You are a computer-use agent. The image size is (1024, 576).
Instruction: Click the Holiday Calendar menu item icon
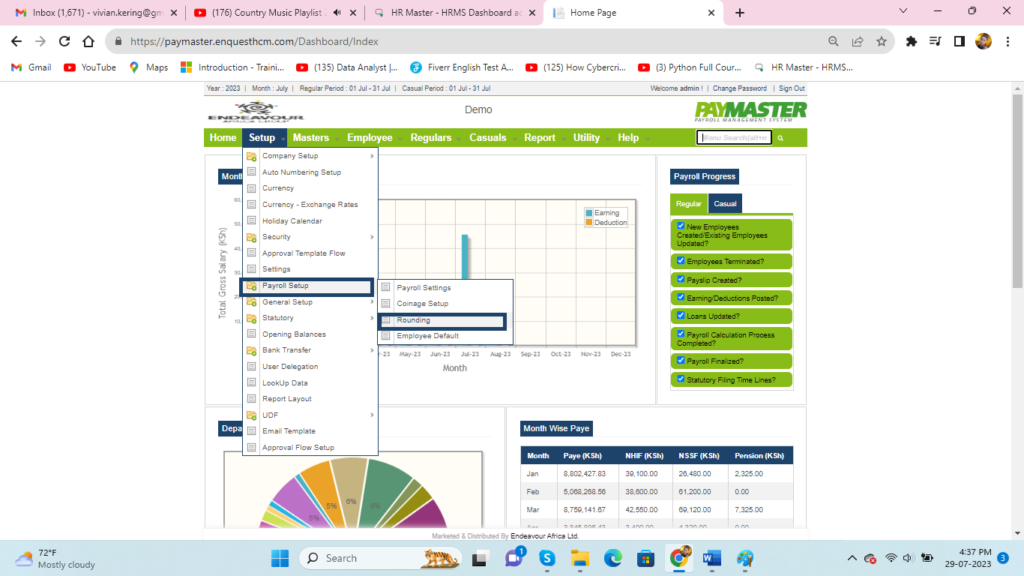[252, 221]
